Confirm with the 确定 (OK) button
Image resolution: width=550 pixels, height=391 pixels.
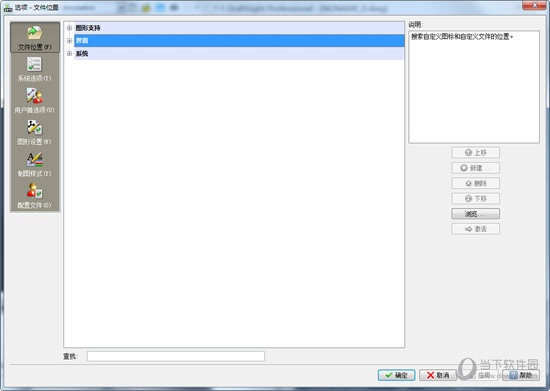pyautogui.click(x=396, y=375)
